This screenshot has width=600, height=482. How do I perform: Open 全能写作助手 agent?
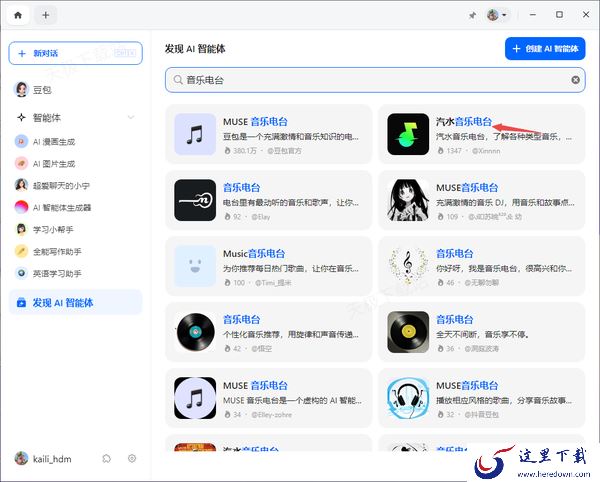(x=75, y=251)
